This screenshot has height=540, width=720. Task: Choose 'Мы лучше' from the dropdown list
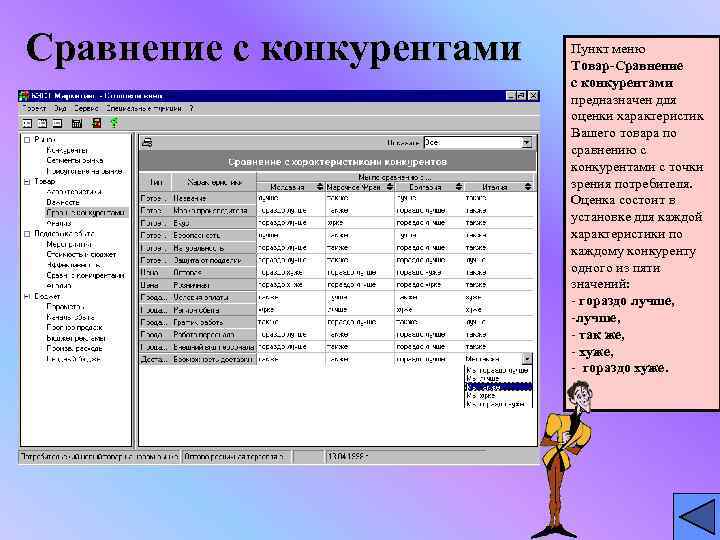(498, 378)
